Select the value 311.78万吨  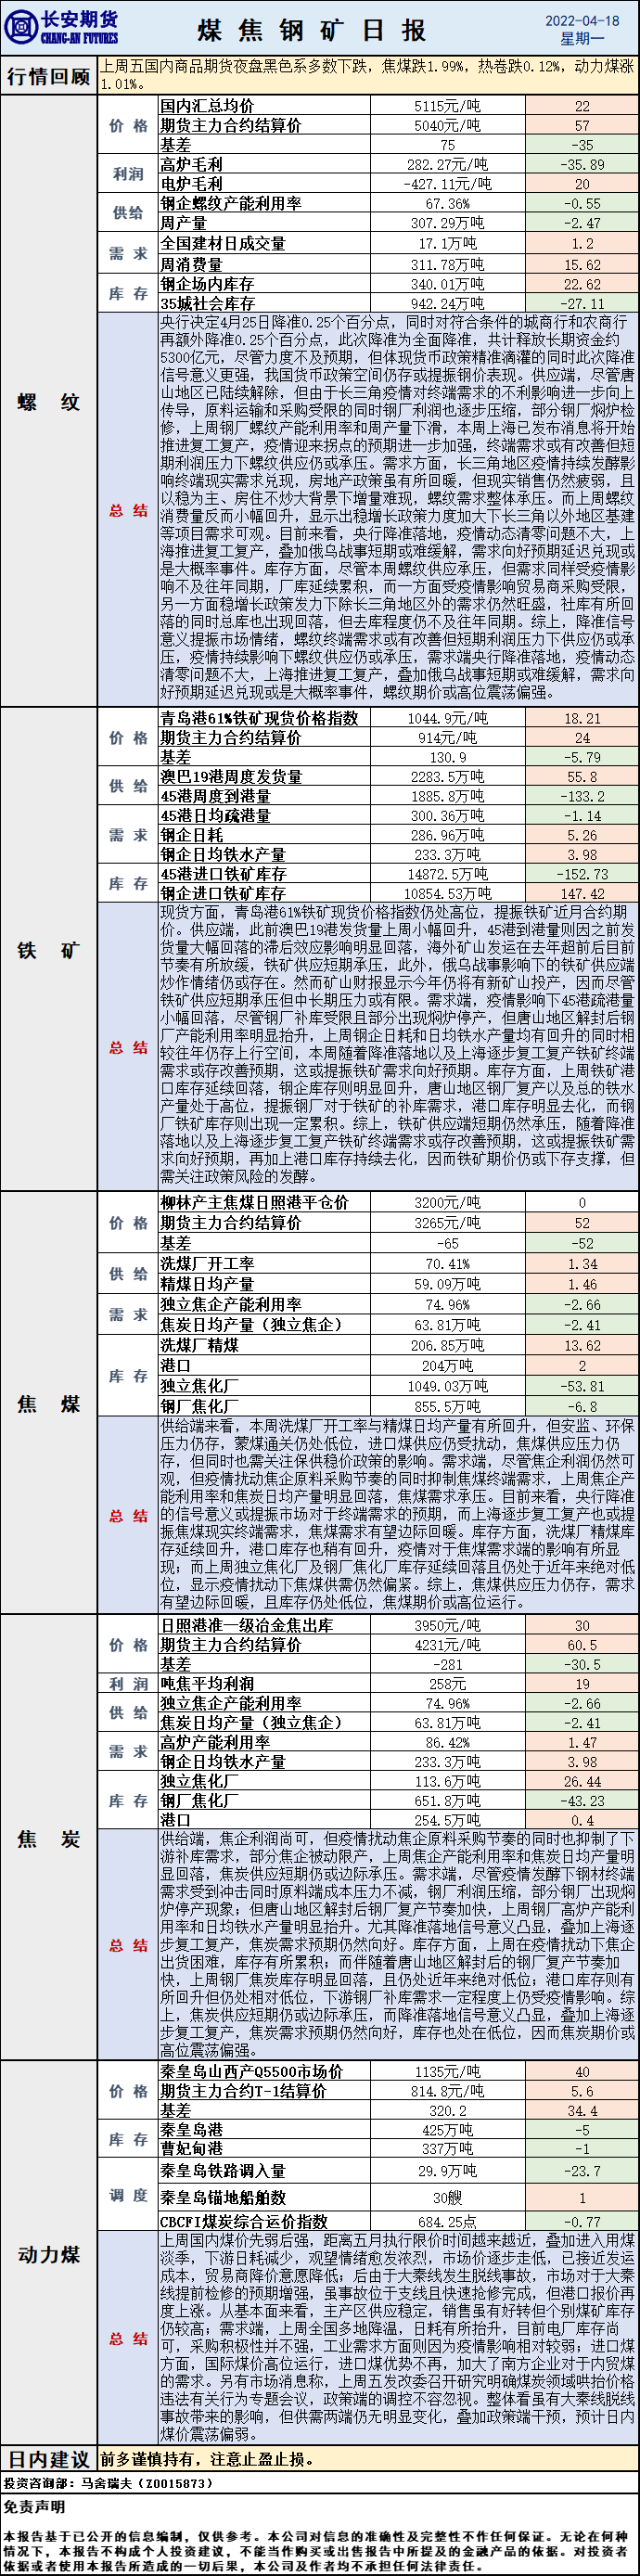[446, 264]
